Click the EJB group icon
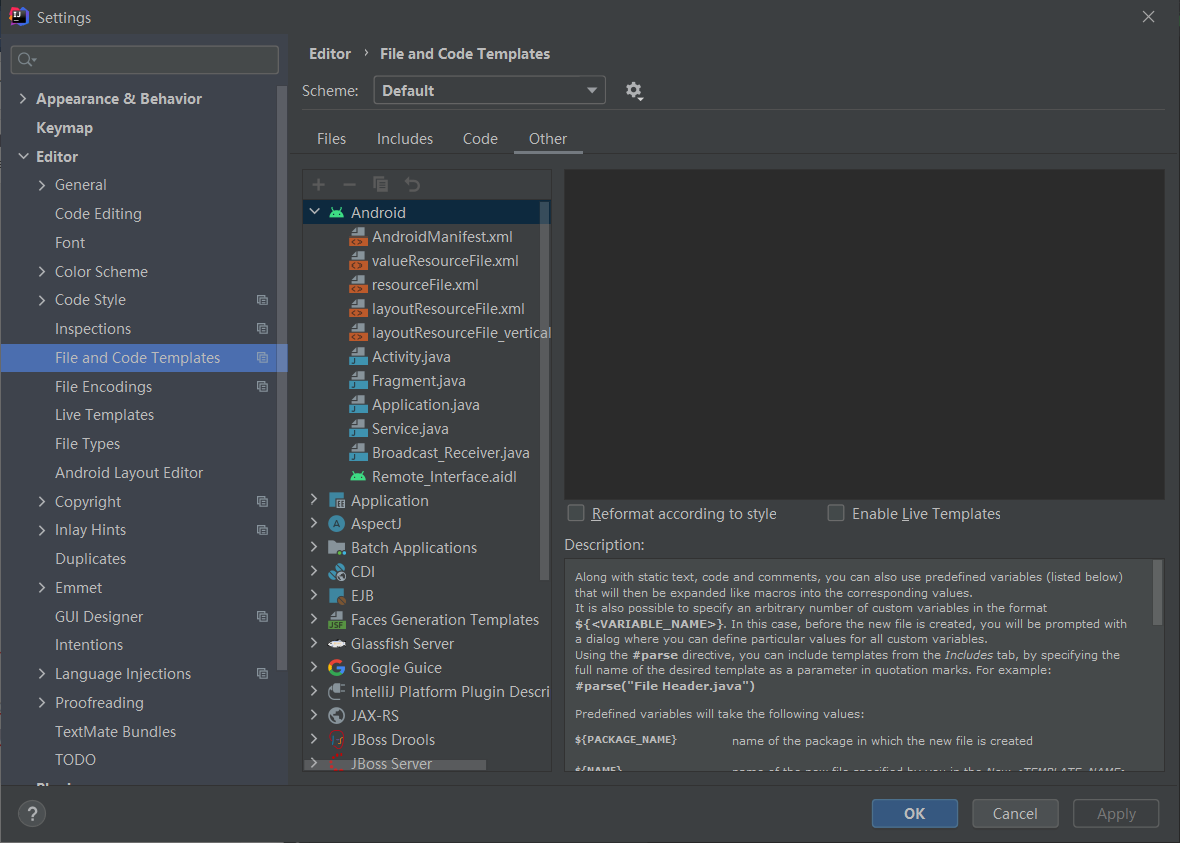This screenshot has height=843, width=1180. (336, 596)
